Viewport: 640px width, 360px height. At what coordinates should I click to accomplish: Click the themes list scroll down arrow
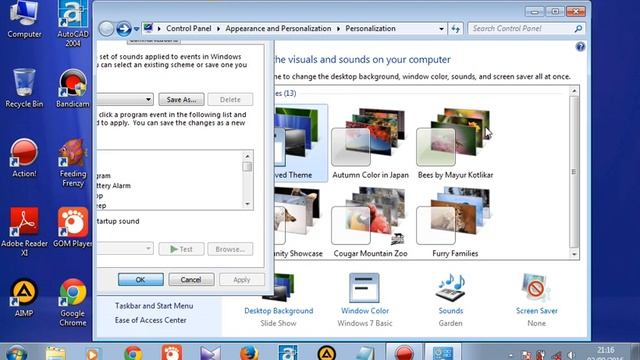574,254
